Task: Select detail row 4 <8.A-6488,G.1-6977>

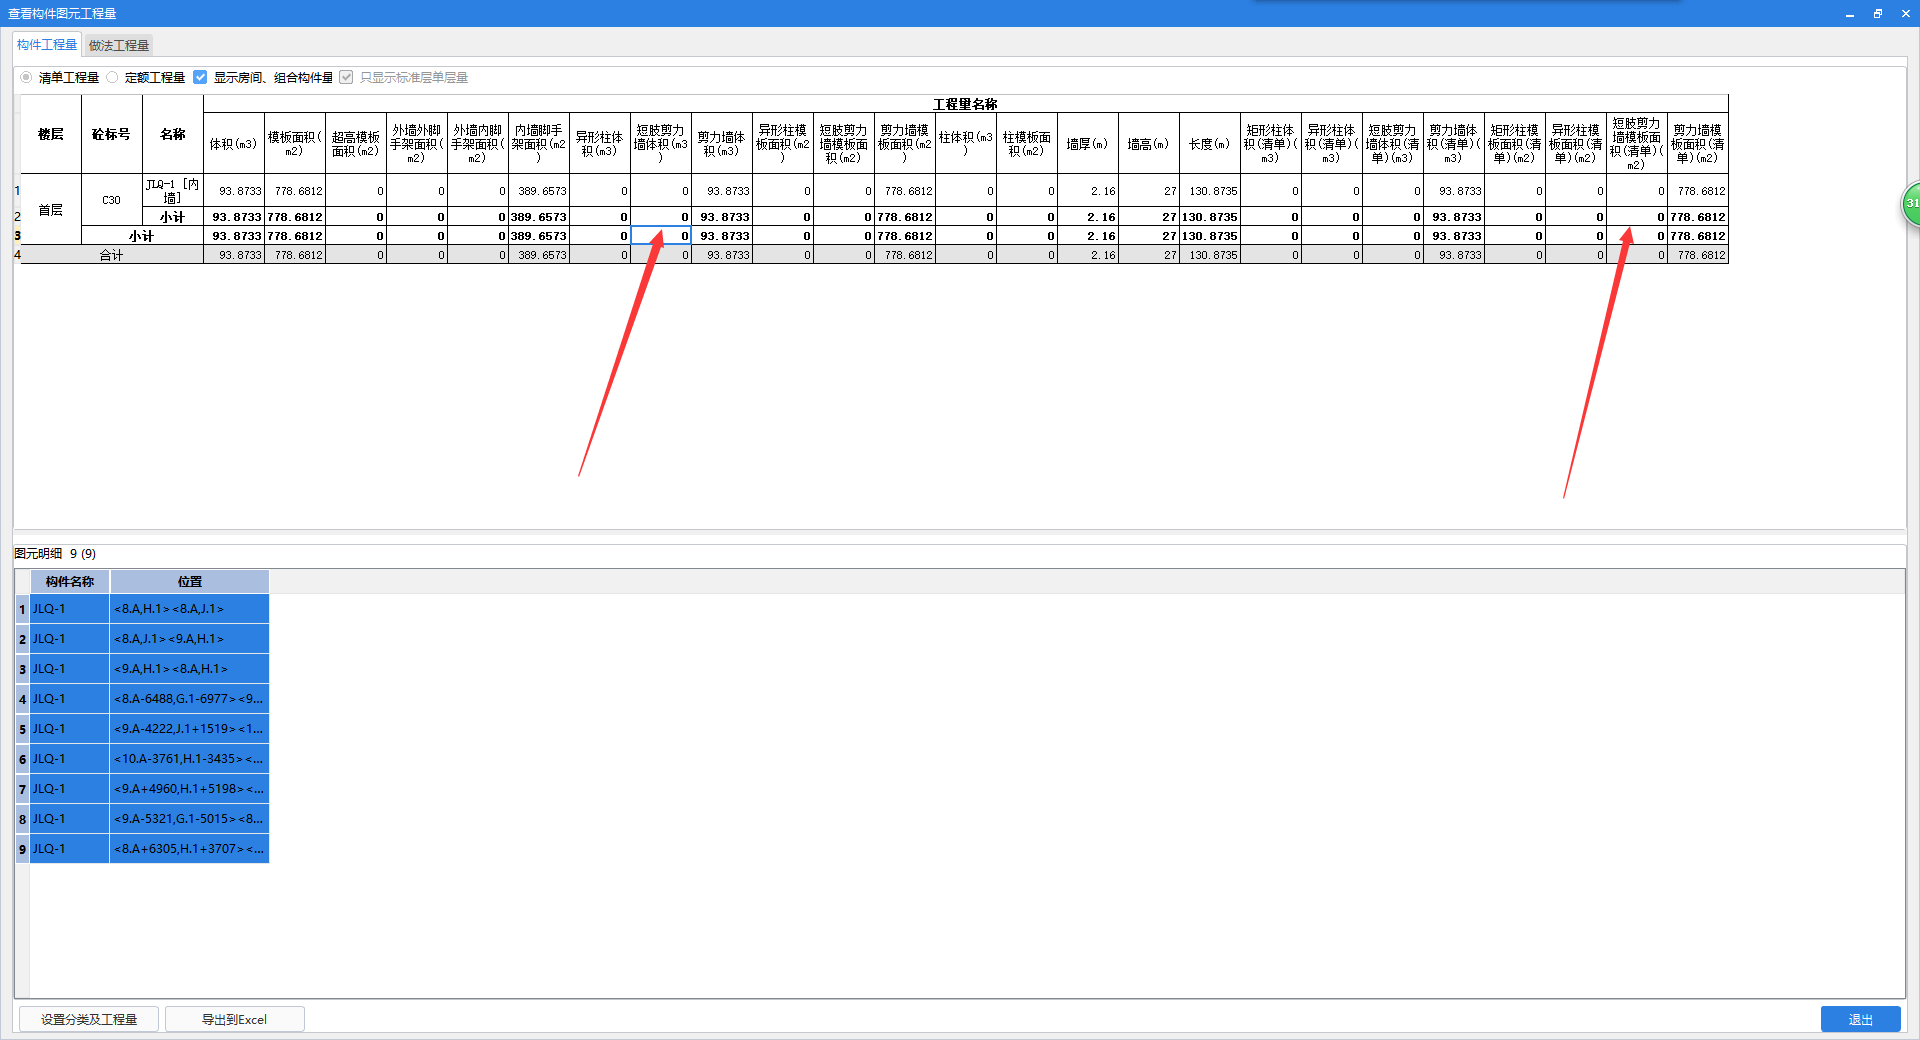Action: click(x=149, y=699)
